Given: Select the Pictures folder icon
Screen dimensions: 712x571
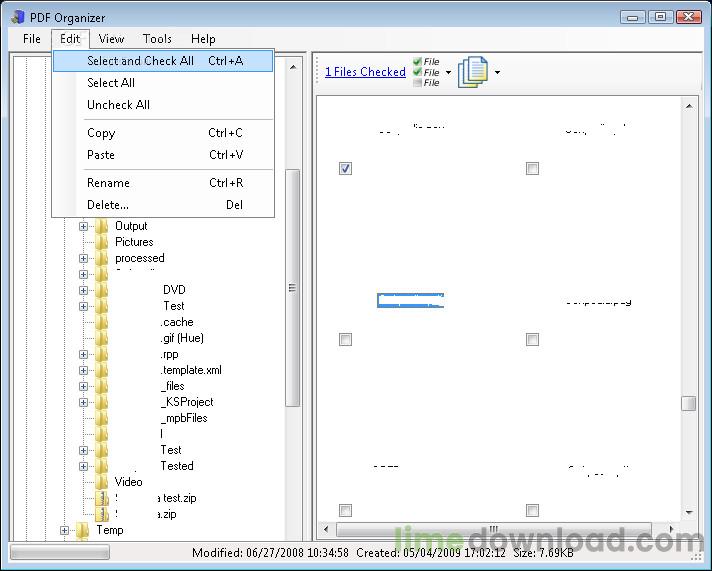Looking at the screenshot, I should 101,242.
